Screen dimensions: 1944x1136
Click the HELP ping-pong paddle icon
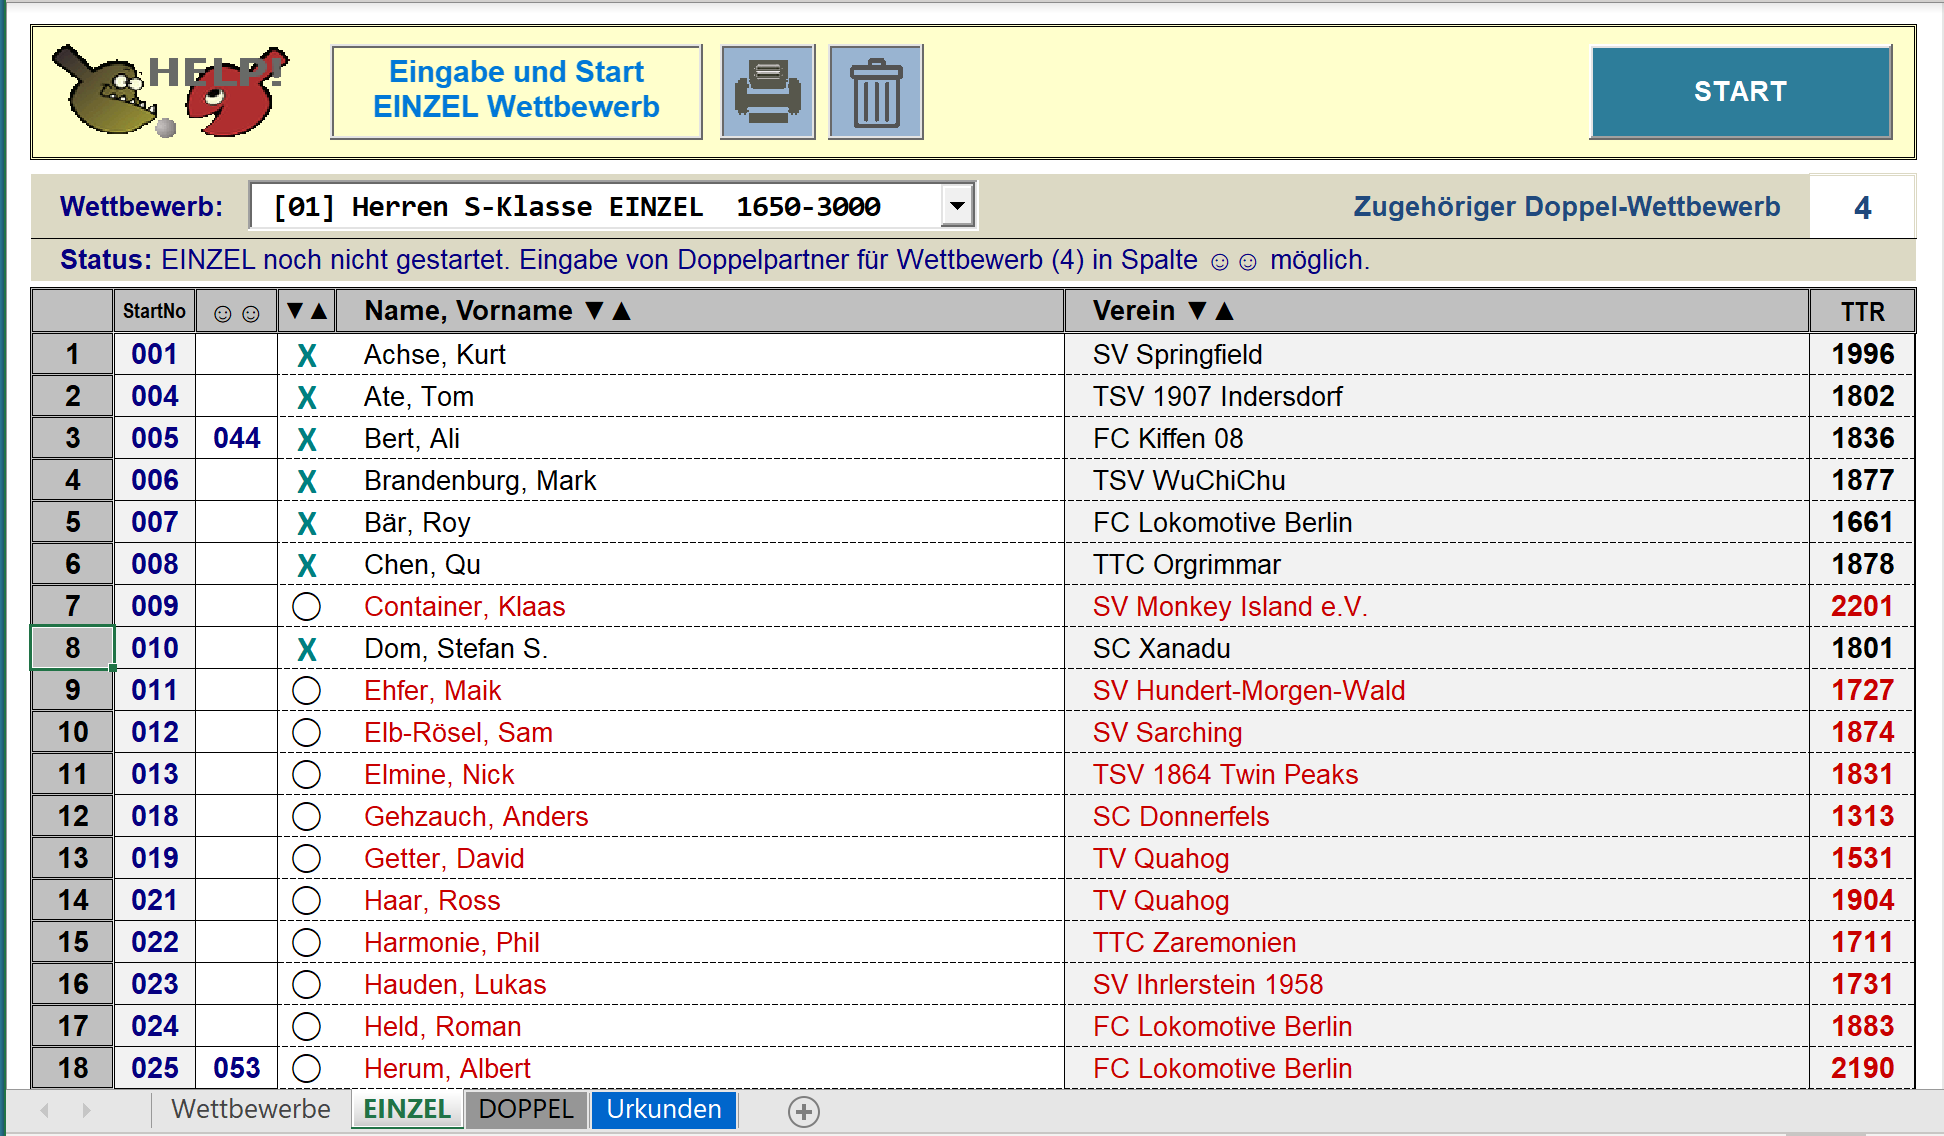[170, 91]
